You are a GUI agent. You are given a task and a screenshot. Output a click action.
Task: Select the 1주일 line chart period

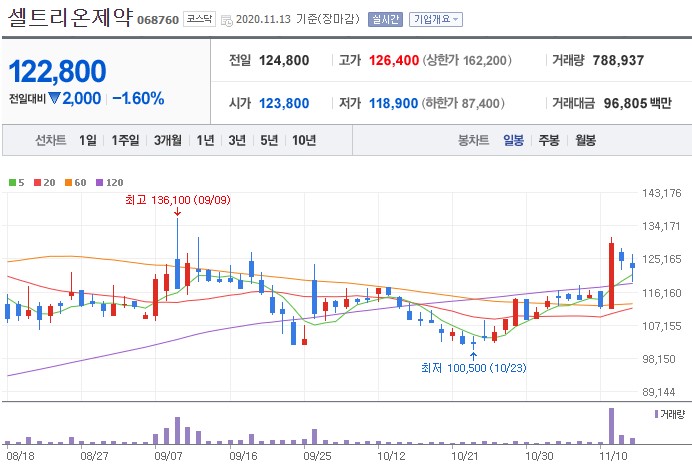[x=125, y=140]
